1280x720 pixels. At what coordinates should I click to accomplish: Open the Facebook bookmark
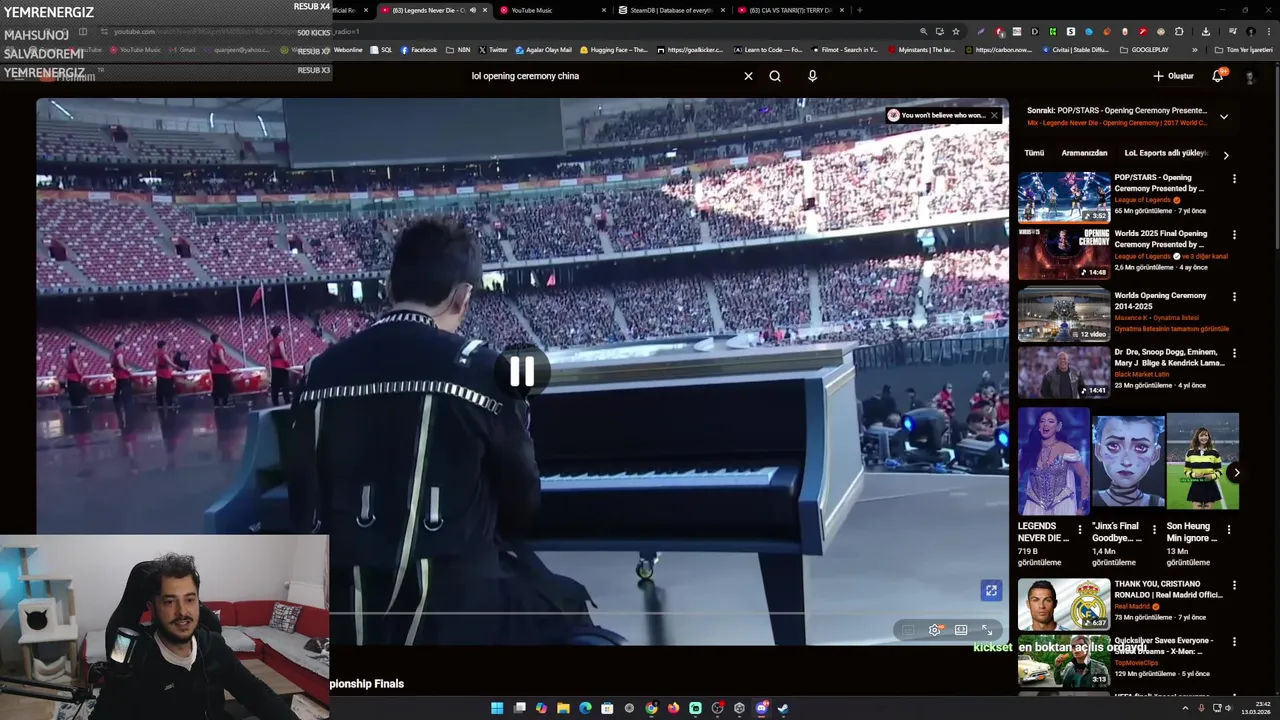click(419, 50)
